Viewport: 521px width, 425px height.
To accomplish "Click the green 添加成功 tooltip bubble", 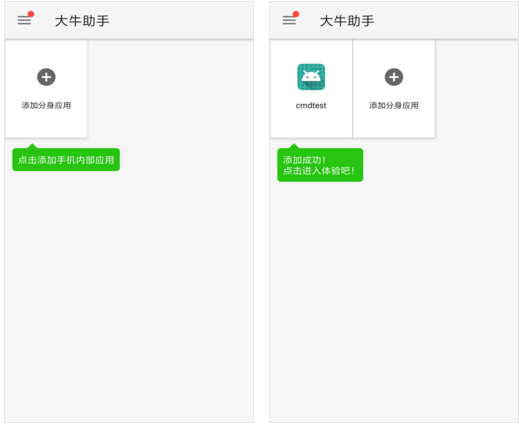I will point(320,165).
